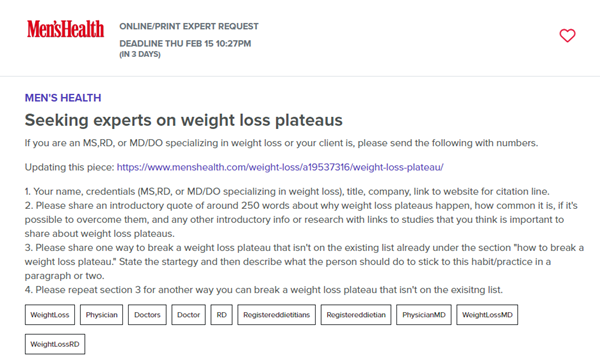Select the WeightLossRD tag
The height and width of the screenshot is (362, 600).
[x=55, y=344]
